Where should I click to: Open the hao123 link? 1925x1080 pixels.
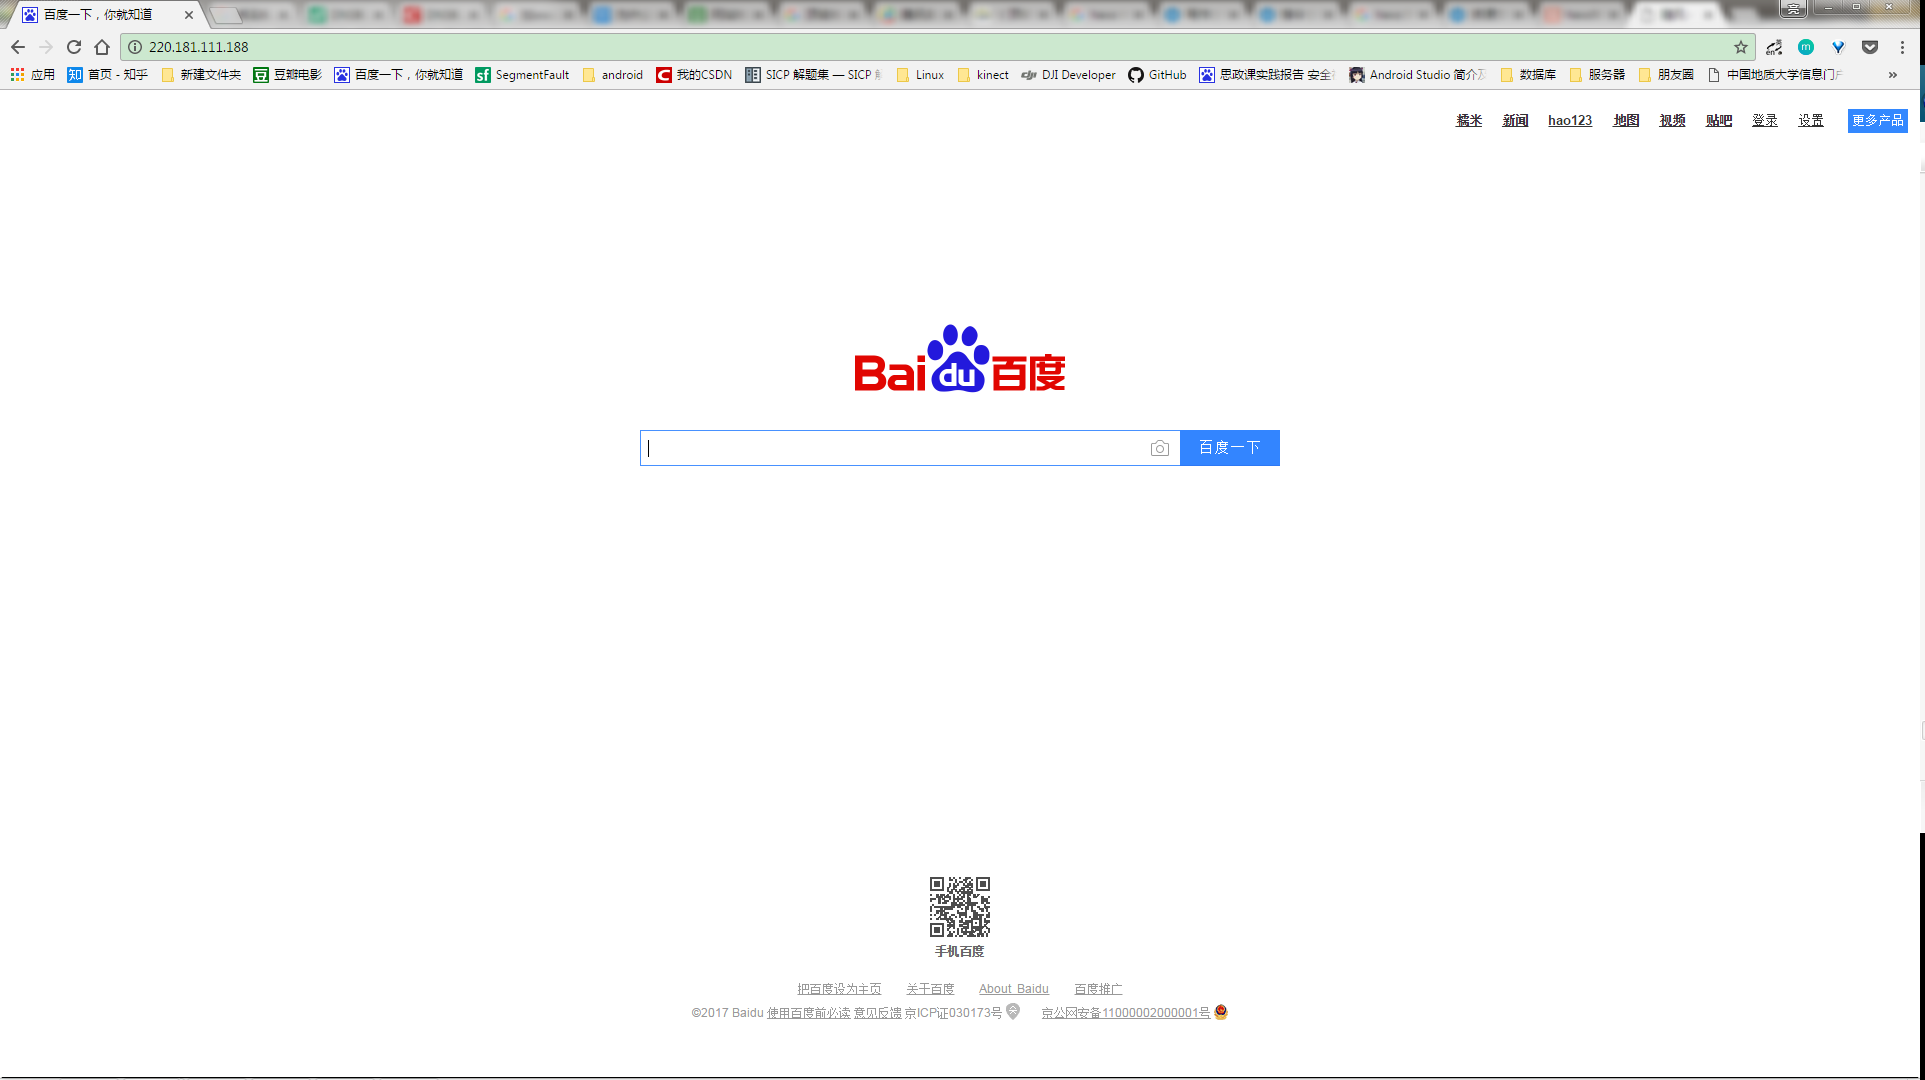click(1569, 120)
